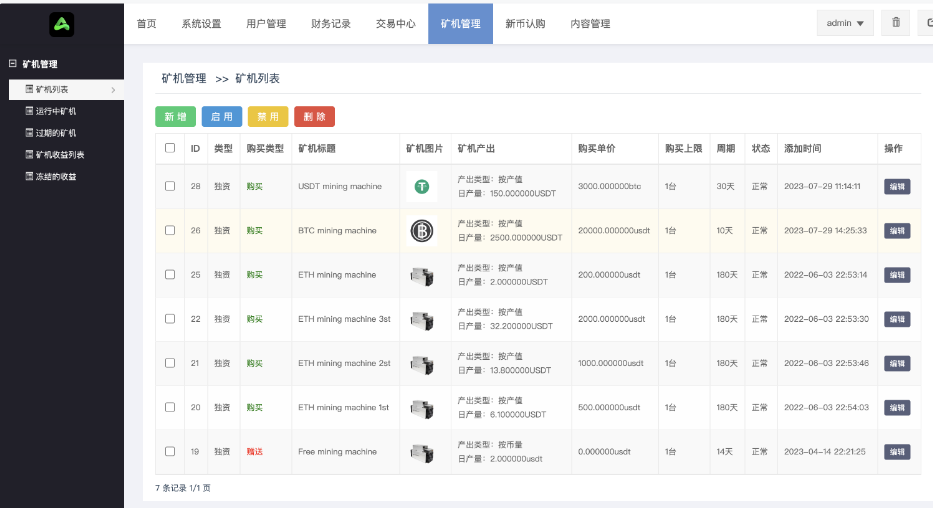The width and height of the screenshot is (933, 508).
Task: Click the list icon beside 过期的矿机
Action: 29,133
